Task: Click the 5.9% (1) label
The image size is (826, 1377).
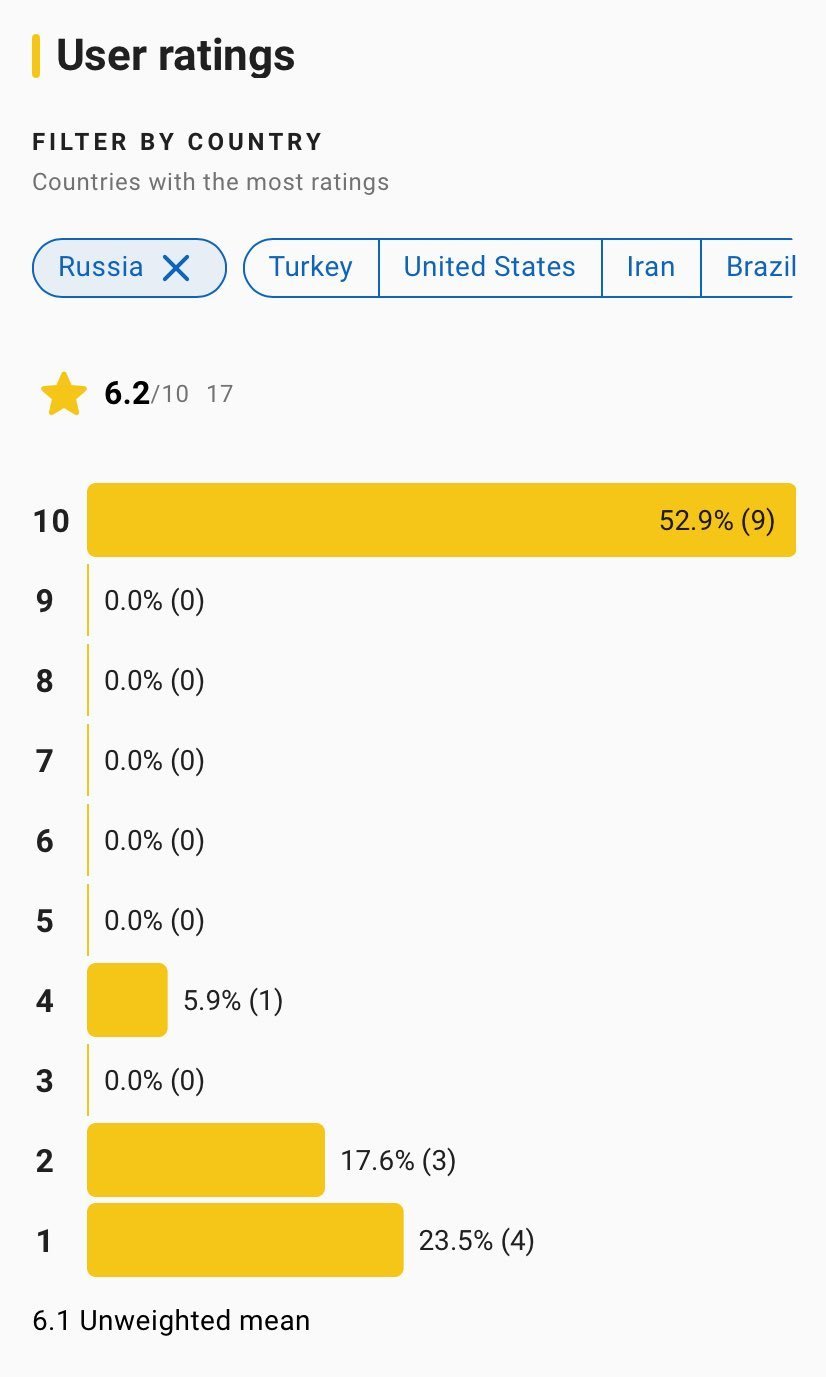Action: pos(233,1000)
